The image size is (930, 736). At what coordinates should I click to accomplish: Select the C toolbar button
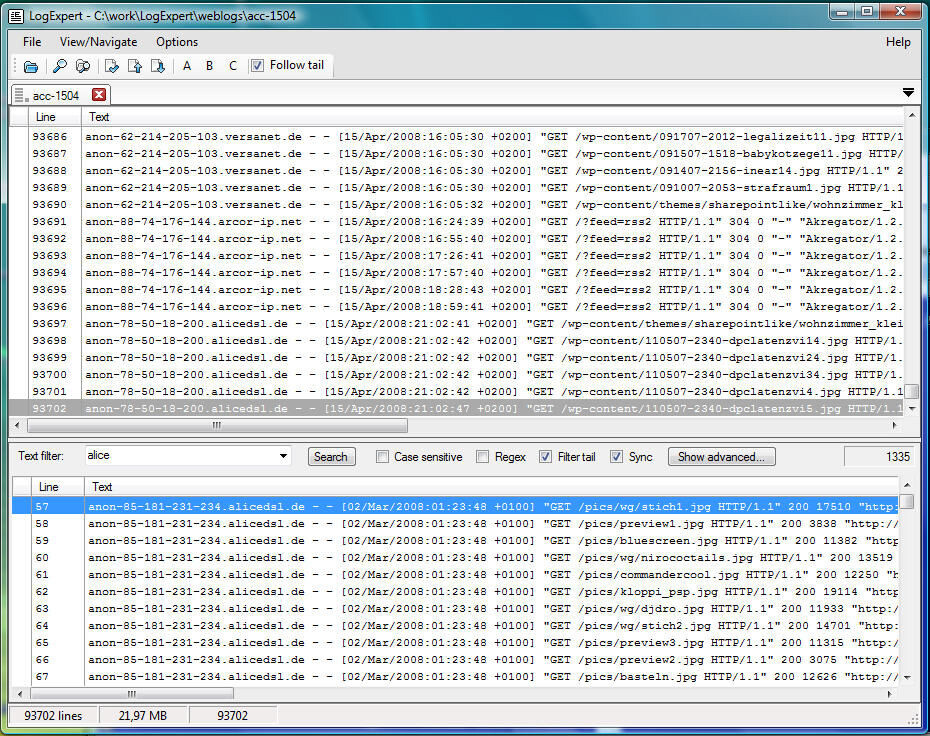click(232, 66)
